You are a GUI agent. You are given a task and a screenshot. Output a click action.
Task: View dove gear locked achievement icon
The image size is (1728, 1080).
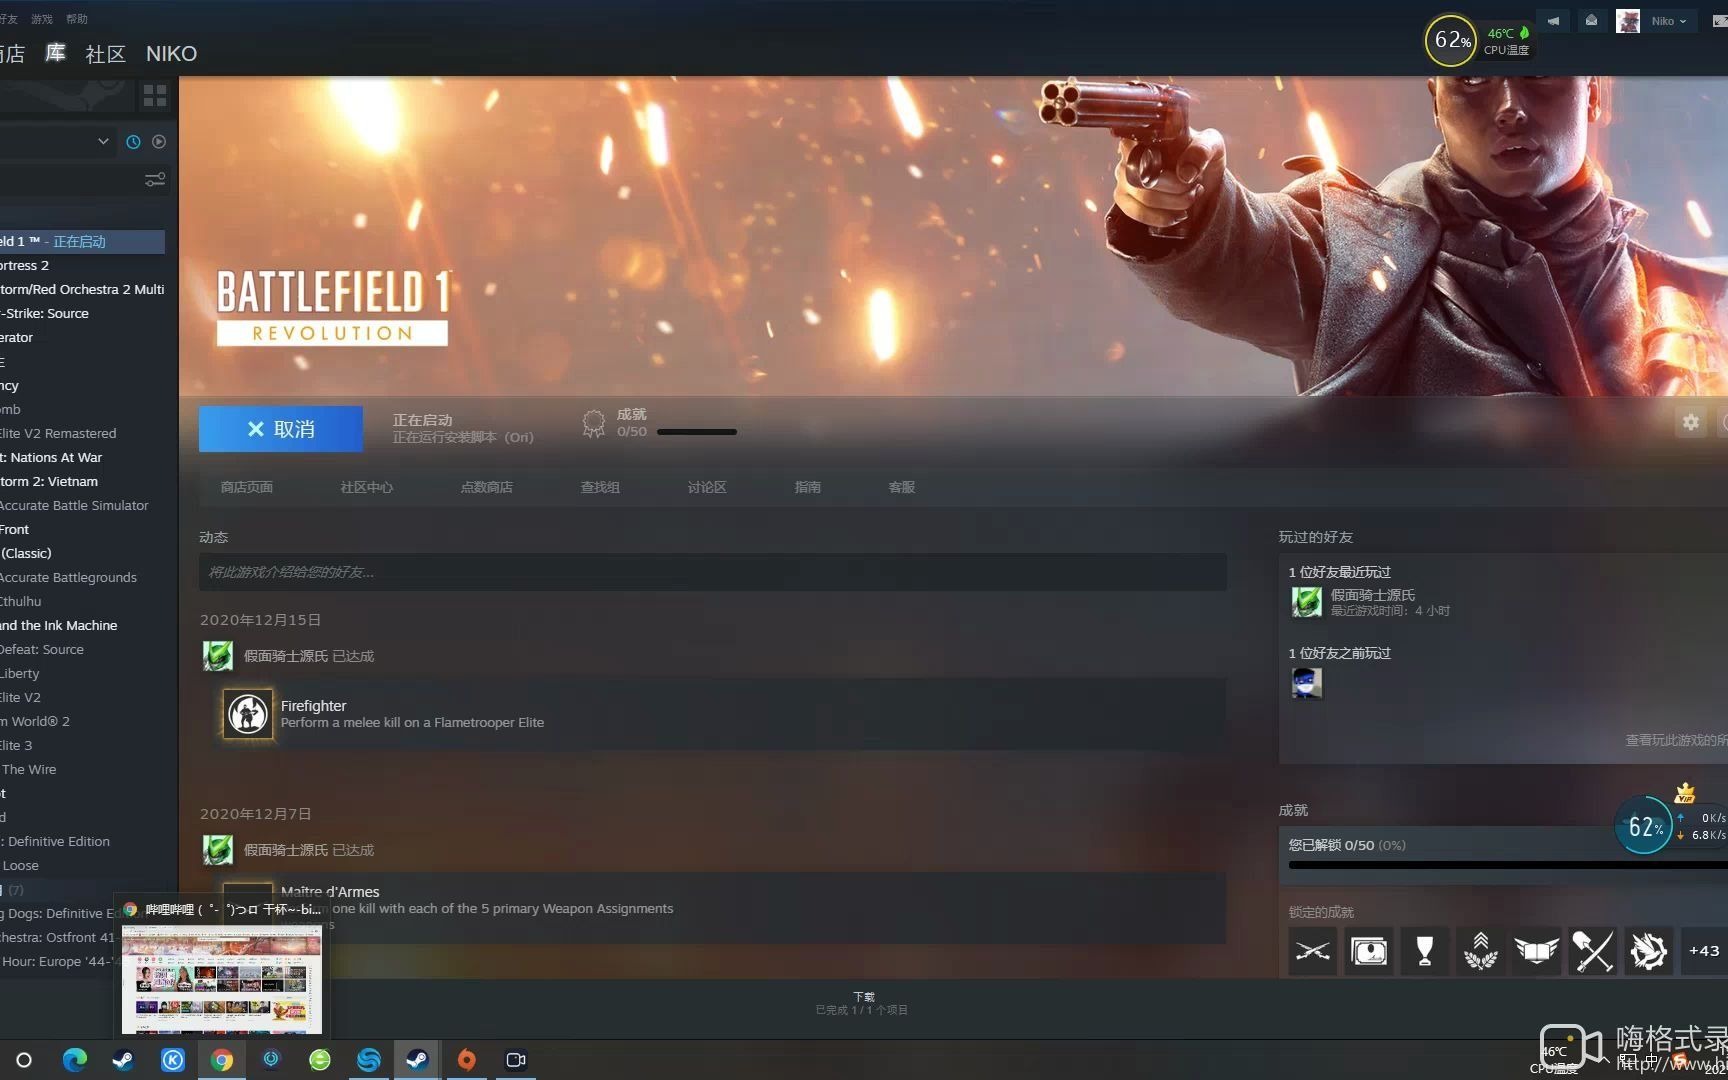1649,951
